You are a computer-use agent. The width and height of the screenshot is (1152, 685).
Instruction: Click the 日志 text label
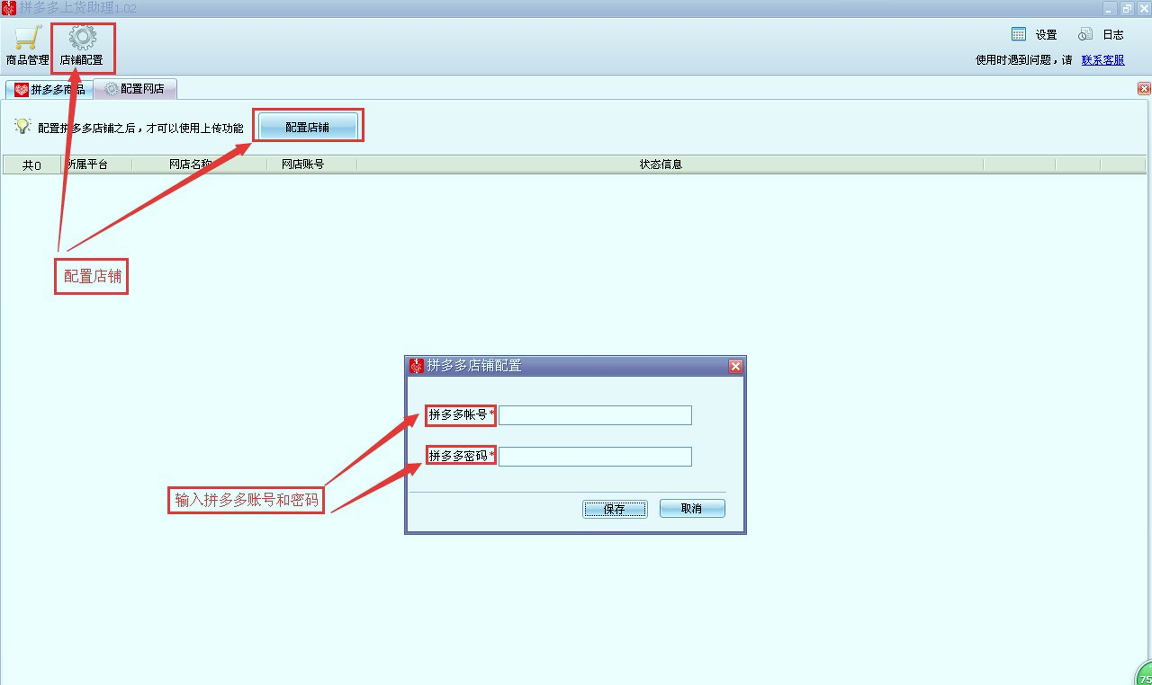click(x=1113, y=35)
